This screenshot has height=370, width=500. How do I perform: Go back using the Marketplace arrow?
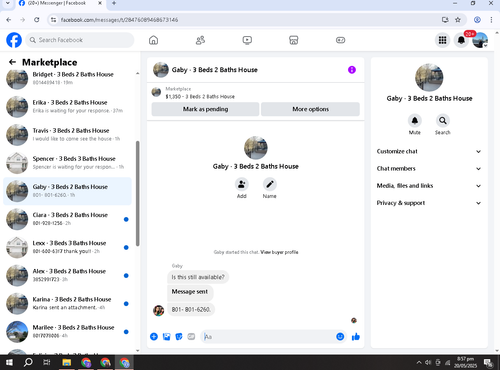(x=12, y=62)
